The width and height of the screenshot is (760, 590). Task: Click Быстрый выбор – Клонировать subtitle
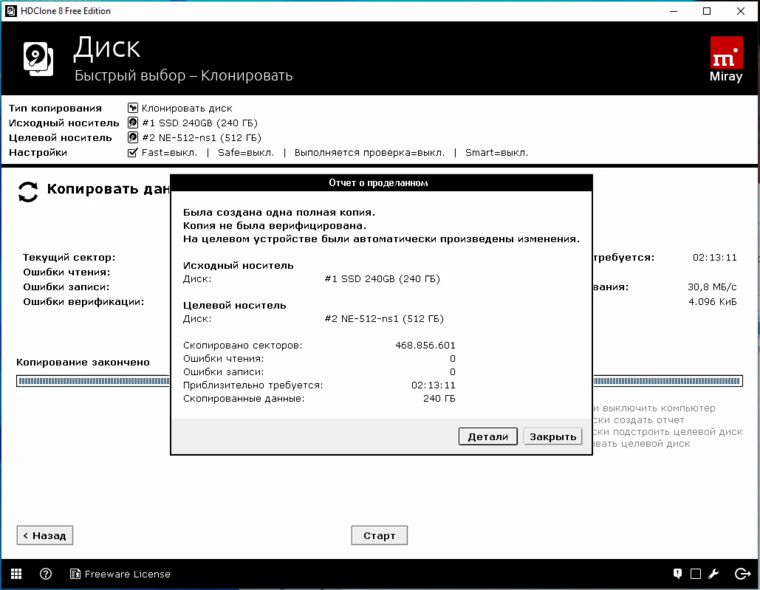pyautogui.click(x=183, y=76)
